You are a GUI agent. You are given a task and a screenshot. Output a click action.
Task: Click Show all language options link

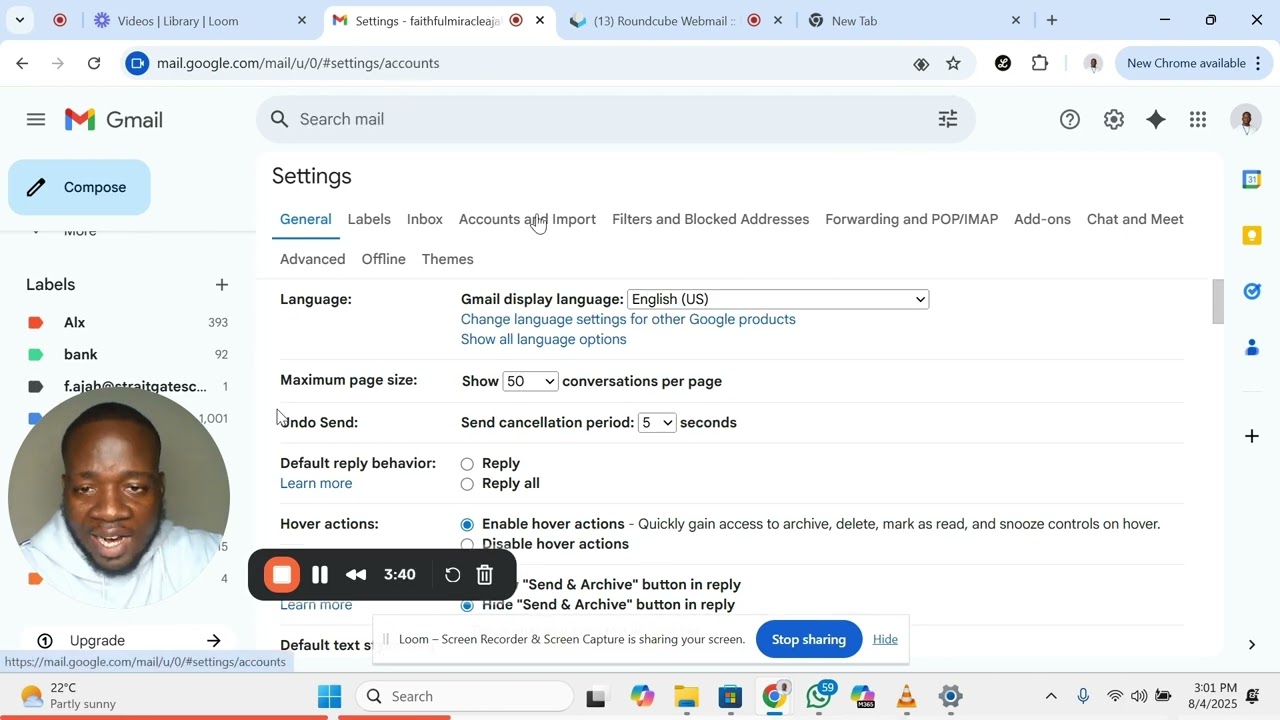(x=544, y=339)
